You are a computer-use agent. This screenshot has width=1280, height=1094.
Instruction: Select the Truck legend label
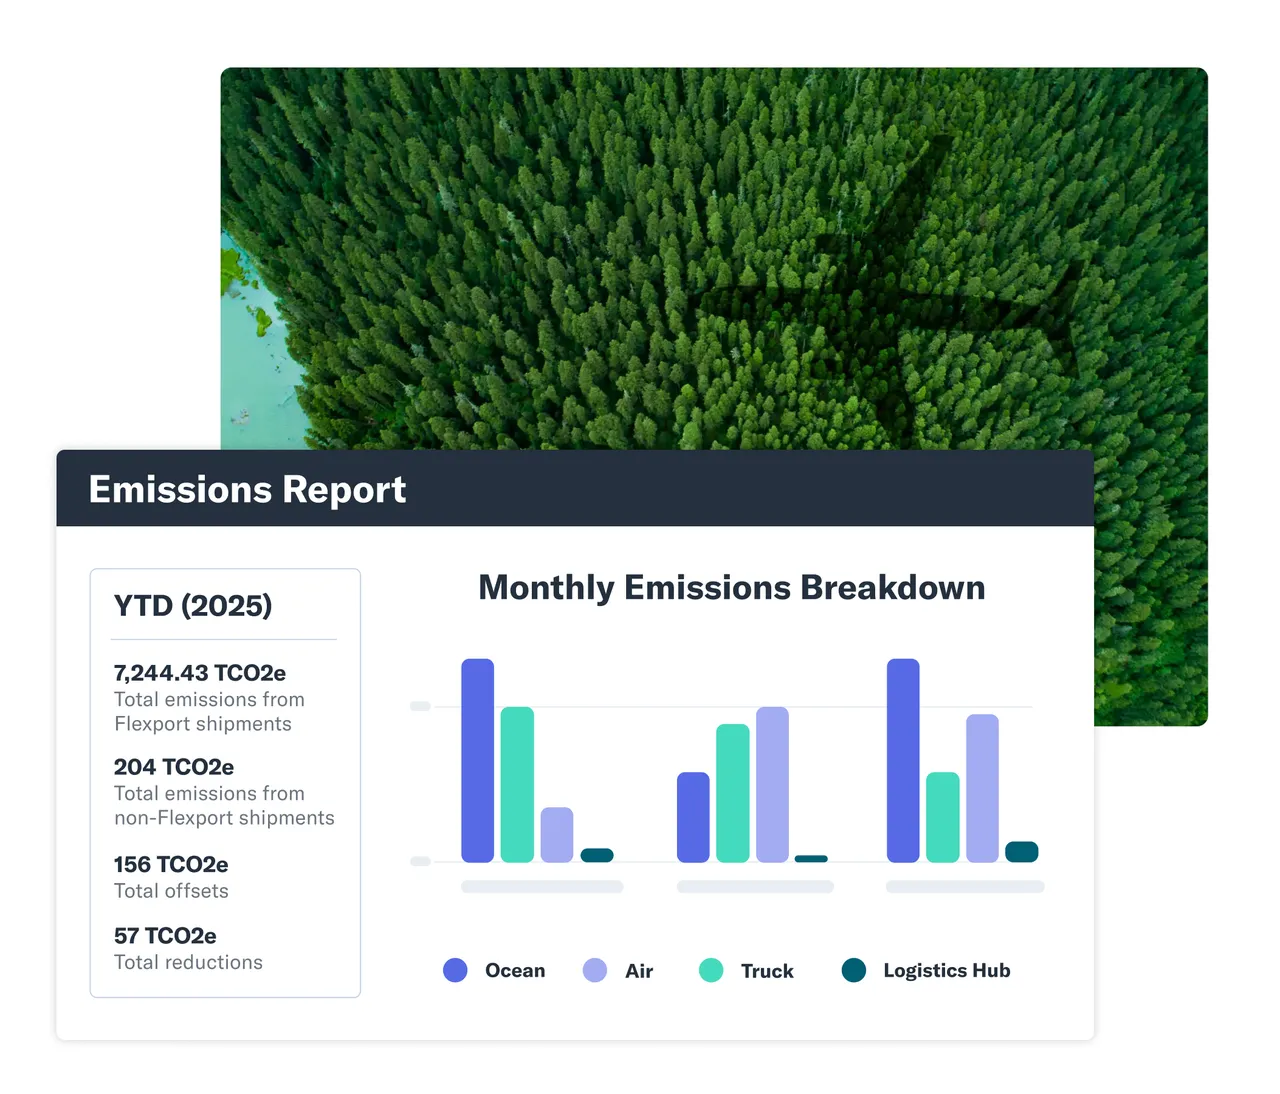[x=767, y=971]
